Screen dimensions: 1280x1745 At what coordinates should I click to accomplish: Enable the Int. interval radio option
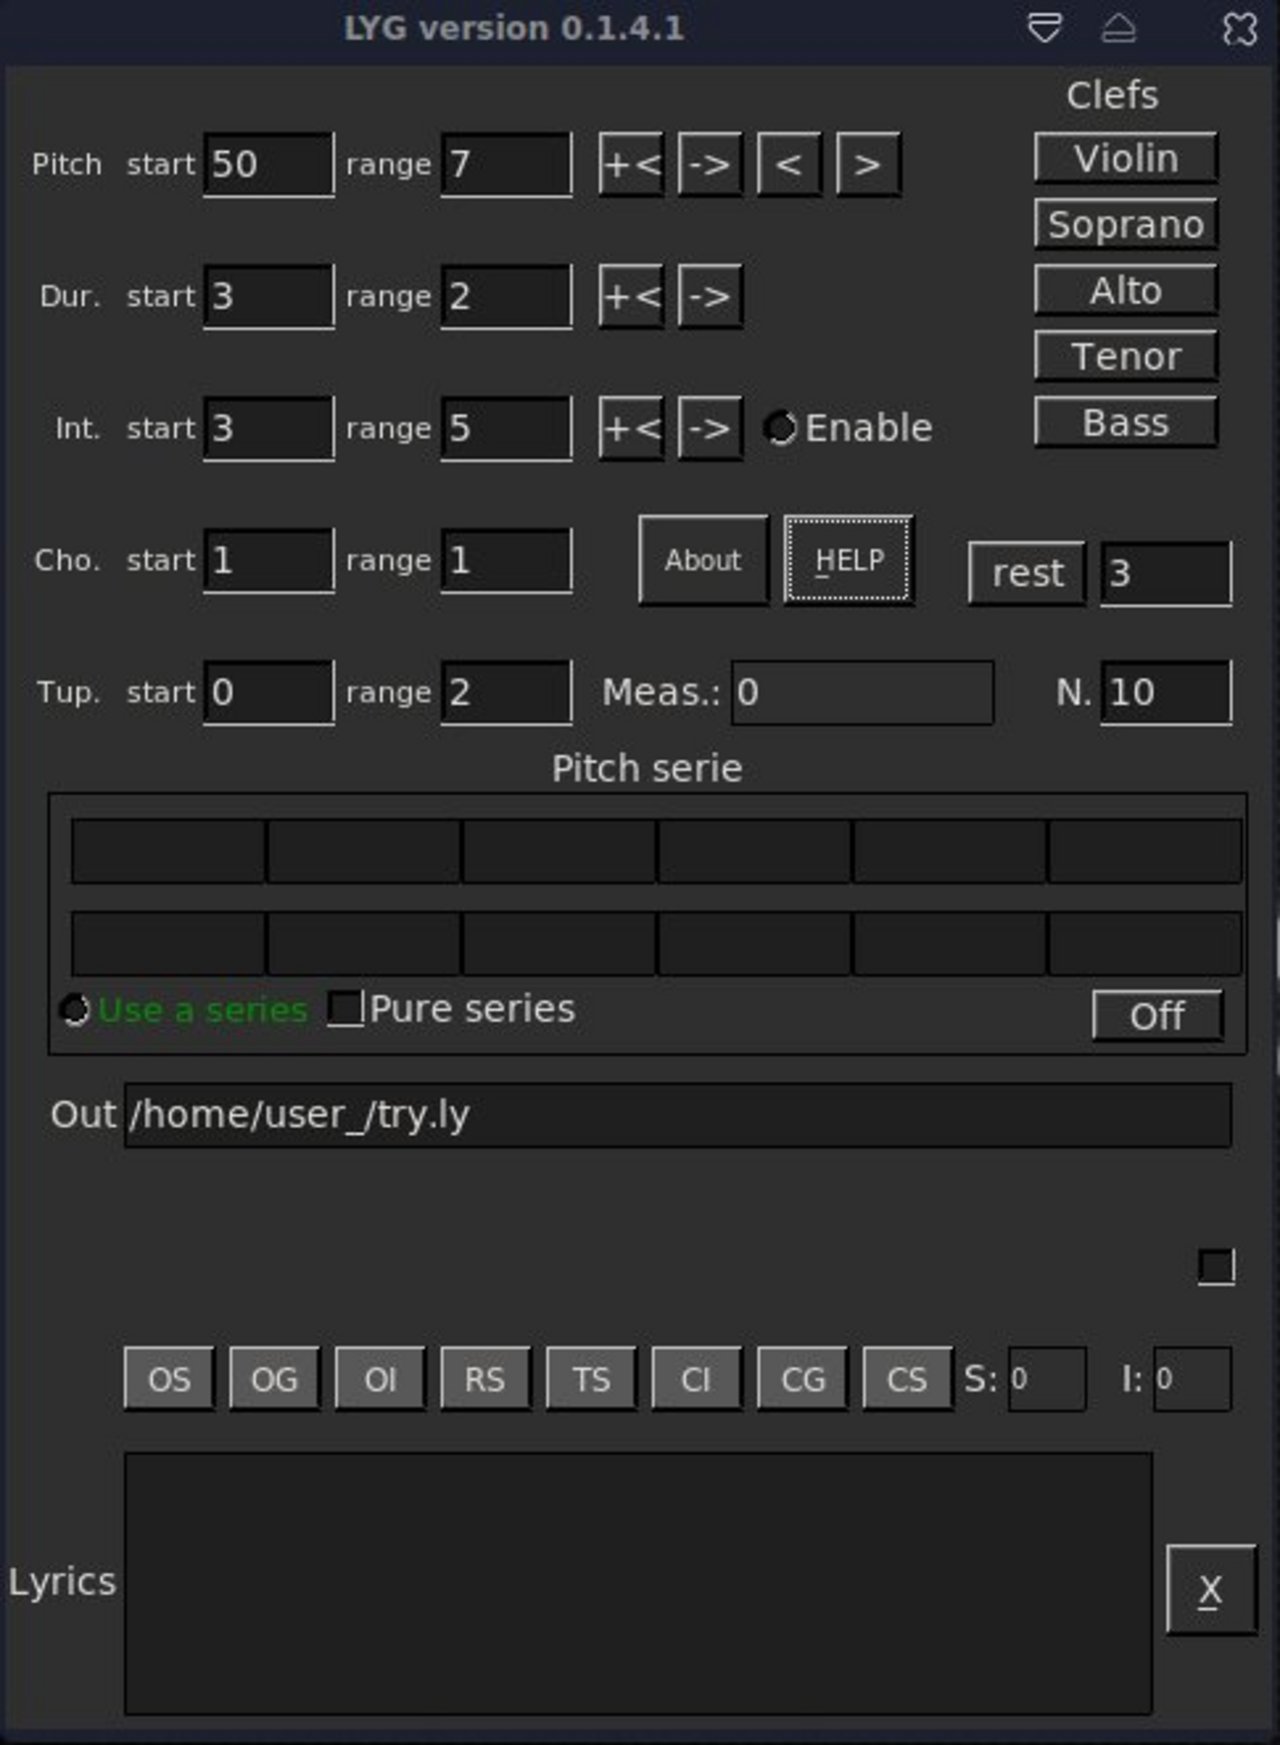(780, 428)
